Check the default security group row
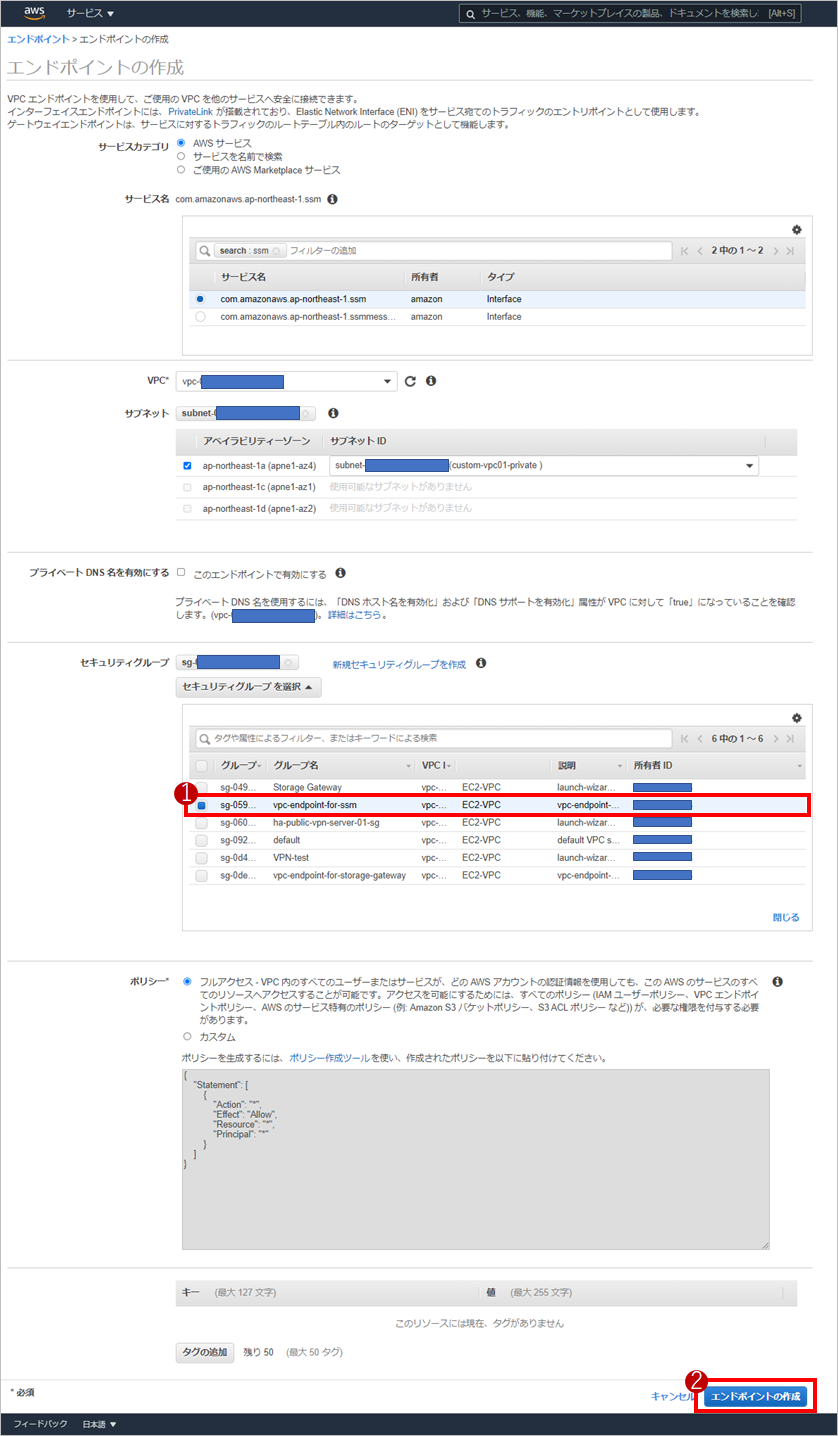Viewport: 838px width, 1436px height. (x=202, y=841)
